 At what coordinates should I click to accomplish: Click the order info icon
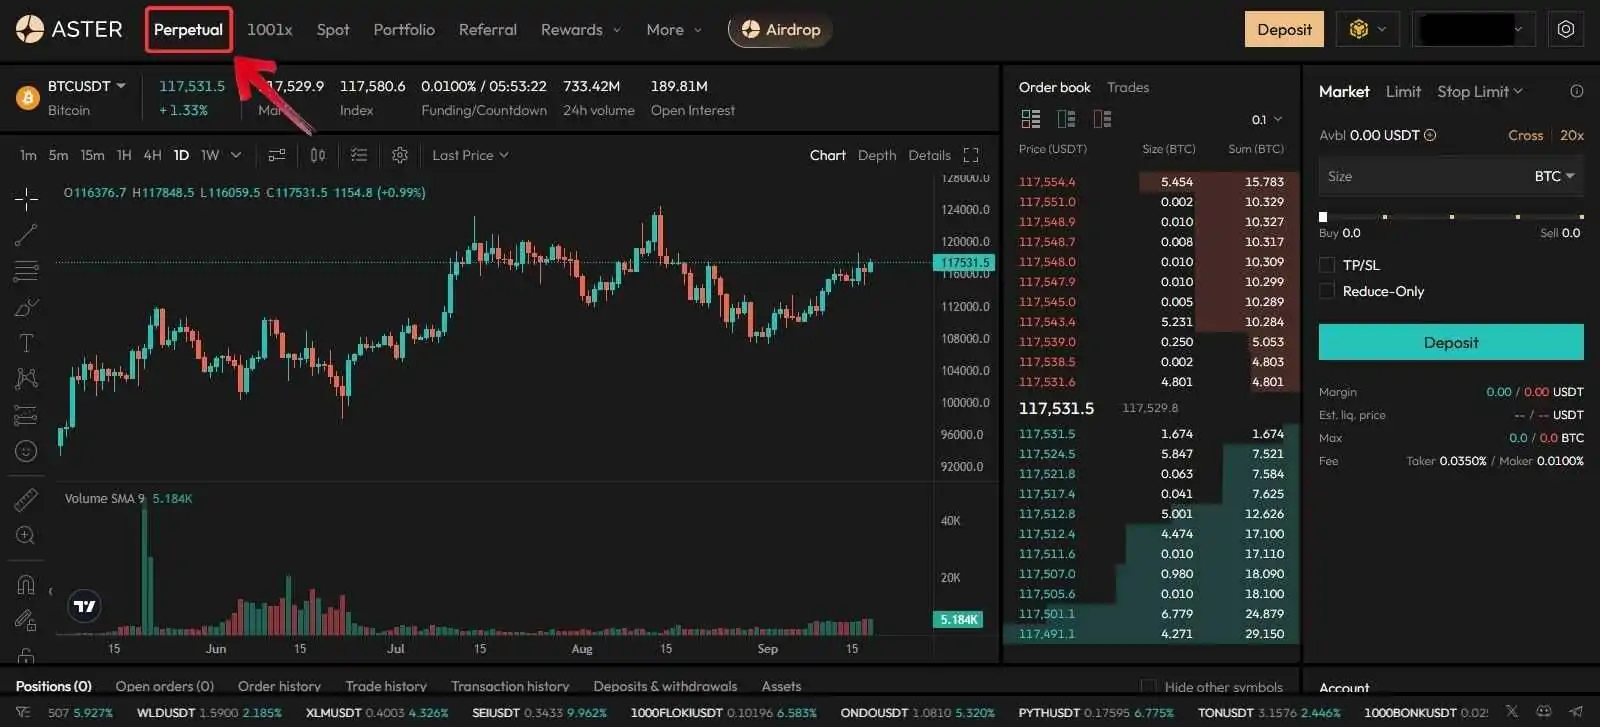[1577, 91]
